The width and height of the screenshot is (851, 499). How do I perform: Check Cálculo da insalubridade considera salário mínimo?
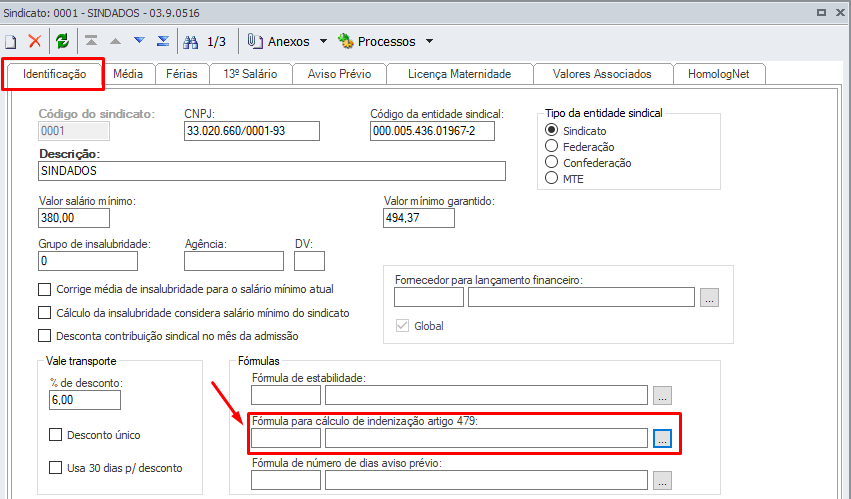click(45, 313)
